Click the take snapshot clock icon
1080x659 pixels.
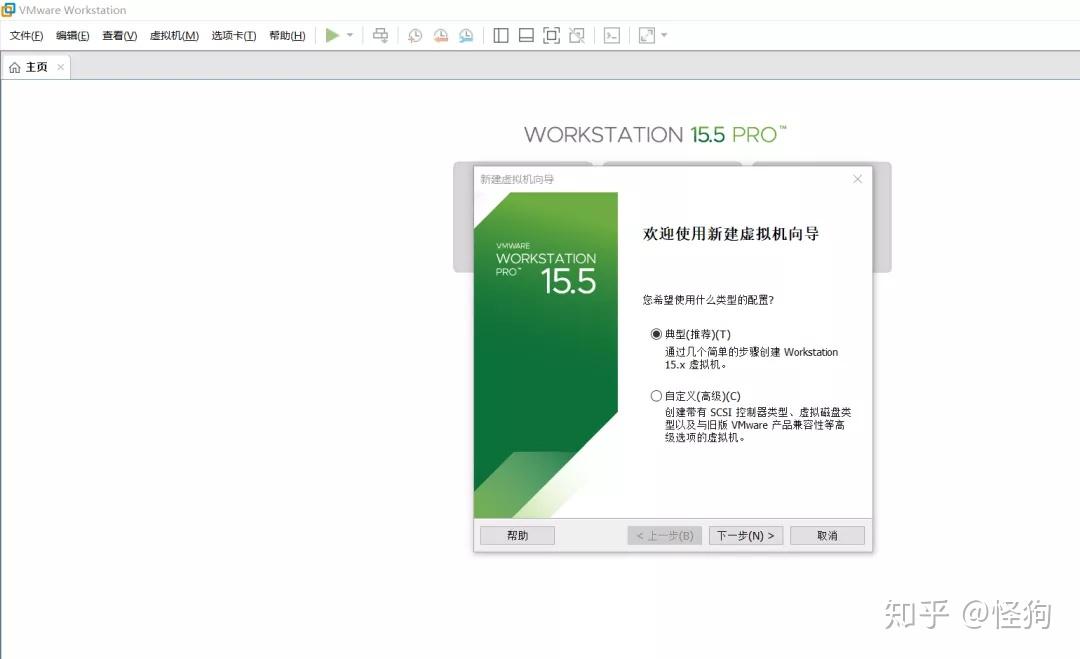point(415,36)
